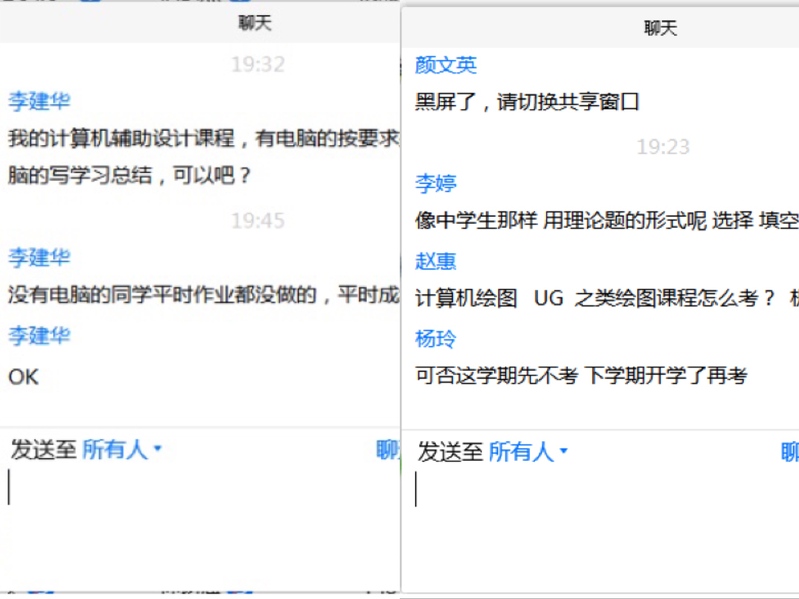799x599 pixels.
Task: Click the 19:23 timestamp
Action: pyautogui.click(x=663, y=147)
